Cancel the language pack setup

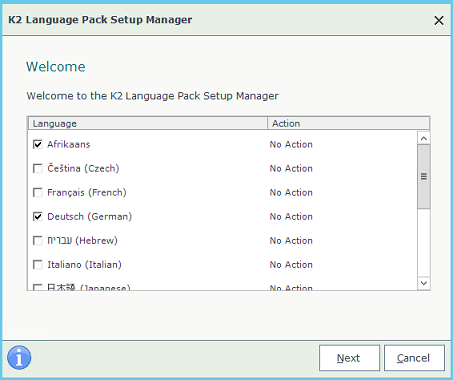[x=414, y=358]
